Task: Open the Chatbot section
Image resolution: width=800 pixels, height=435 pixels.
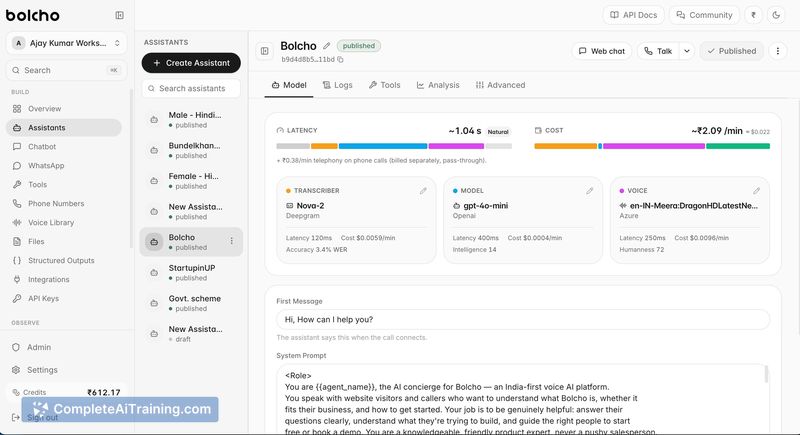Action: 64,146
